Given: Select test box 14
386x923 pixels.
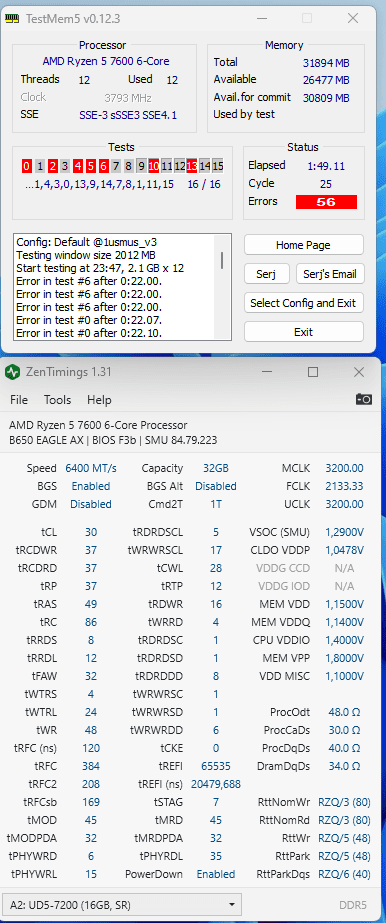Looking at the screenshot, I should (205, 166).
